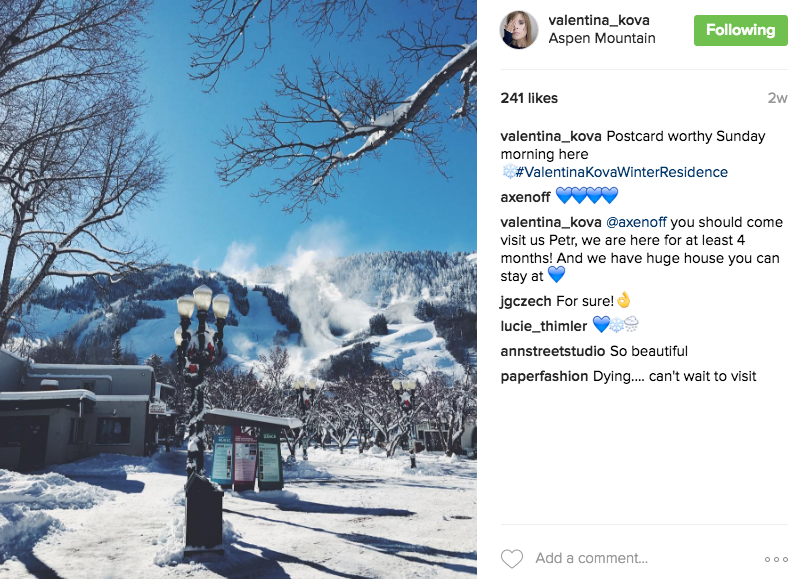Open valentina_kova profile avatar
This screenshot has width=805, height=579.
coord(519,30)
